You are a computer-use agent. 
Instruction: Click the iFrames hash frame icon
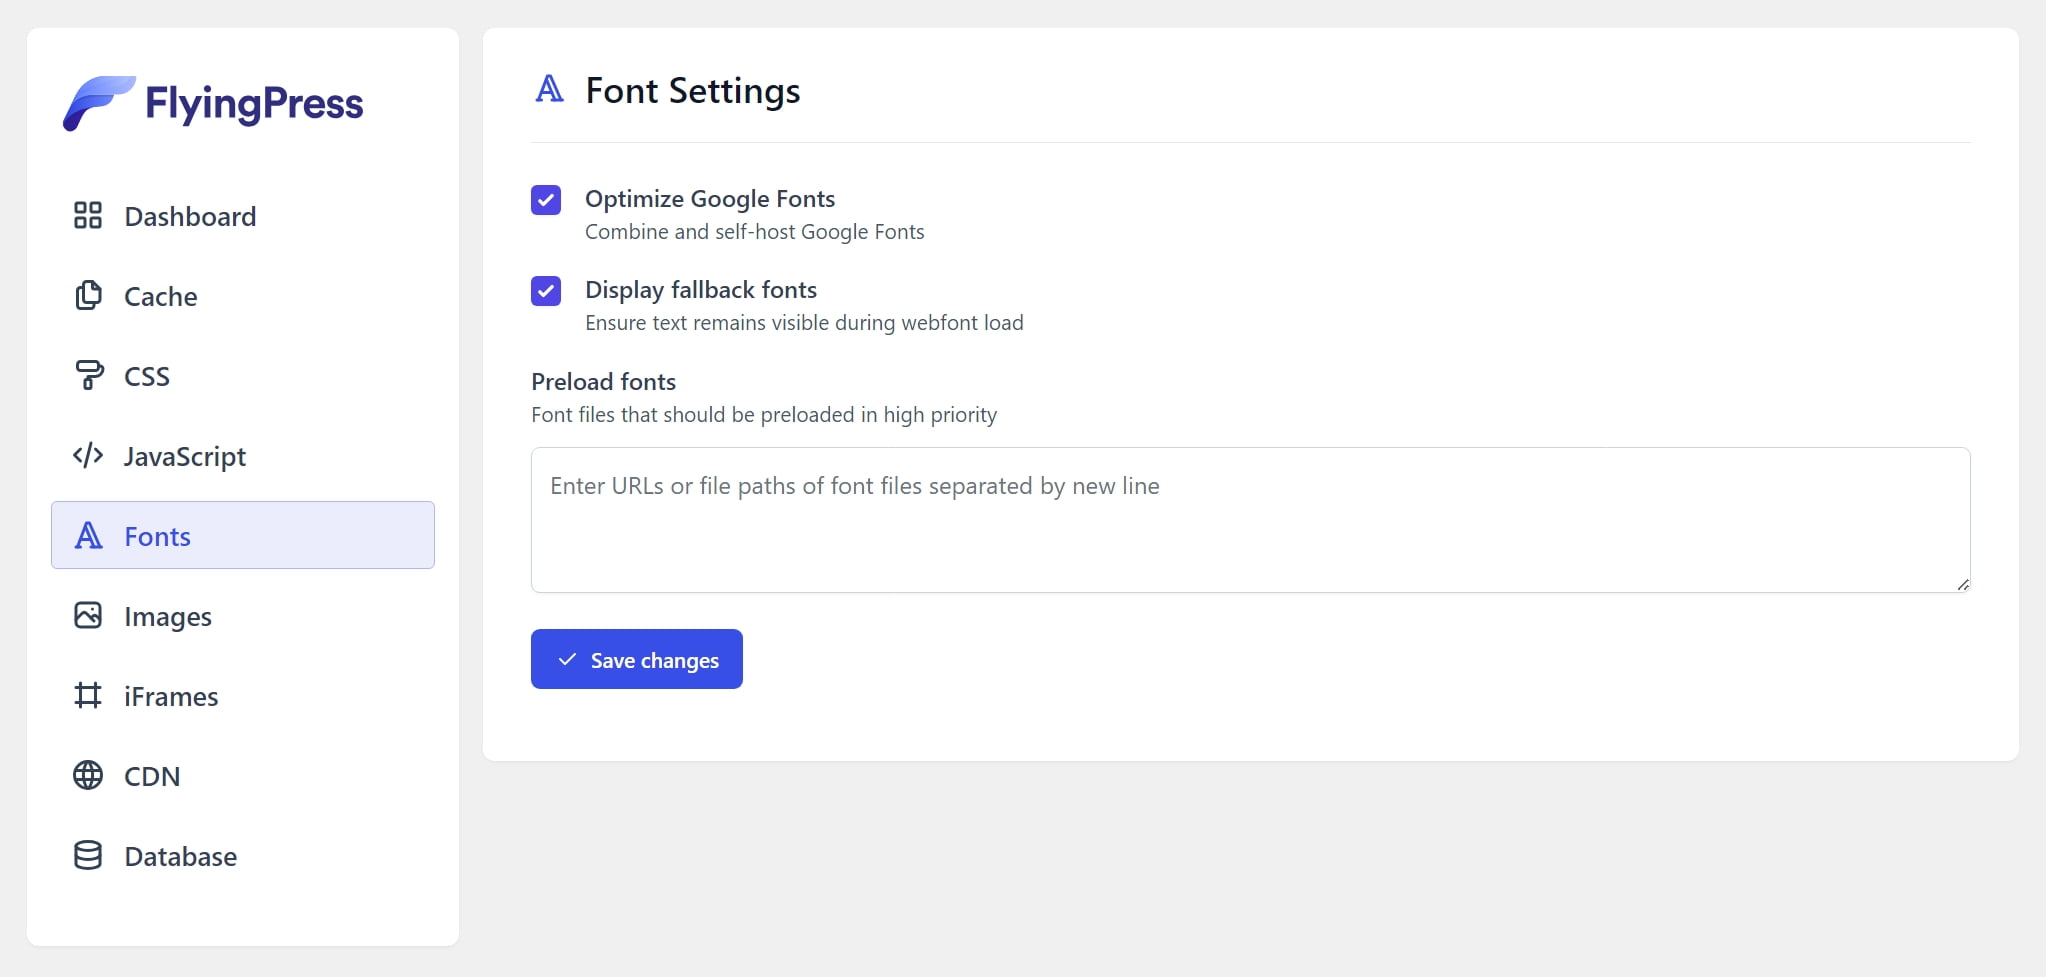88,695
